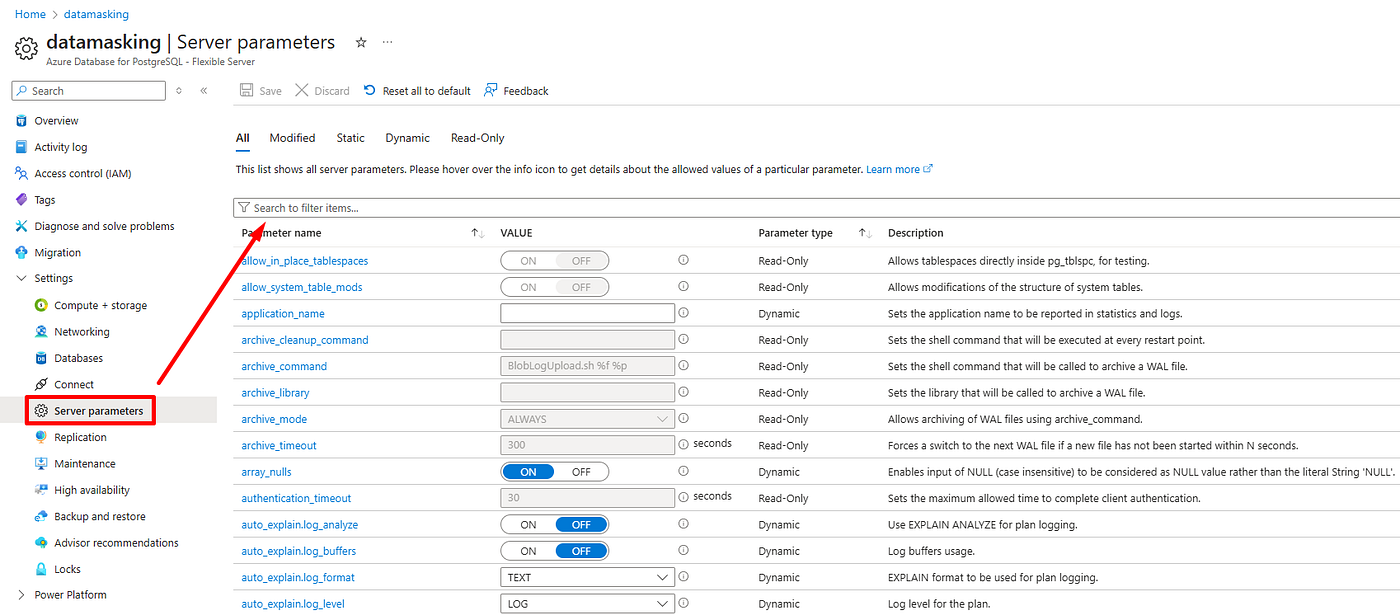Open the allow_in_place_tablespaces parameter link
Viewport: 1400px width, 615px height.
click(305, 261)
